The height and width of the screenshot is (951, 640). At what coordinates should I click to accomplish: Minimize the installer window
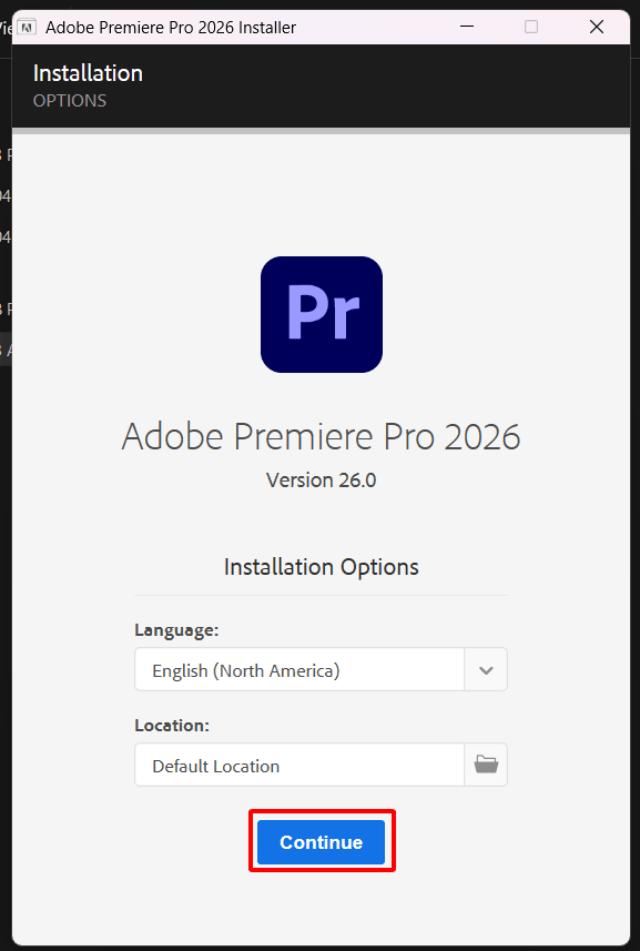click(466, 27)
